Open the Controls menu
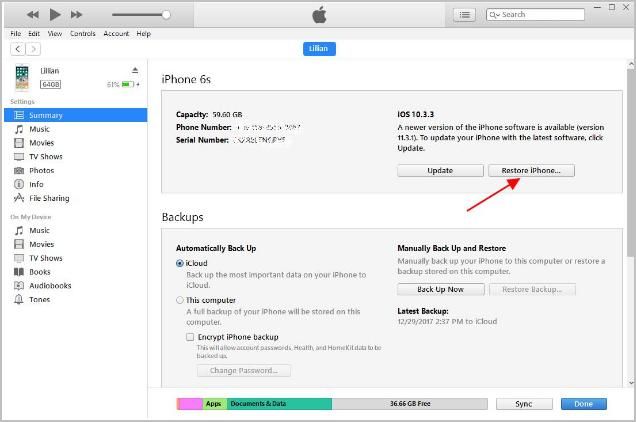 tap(83, 33)
